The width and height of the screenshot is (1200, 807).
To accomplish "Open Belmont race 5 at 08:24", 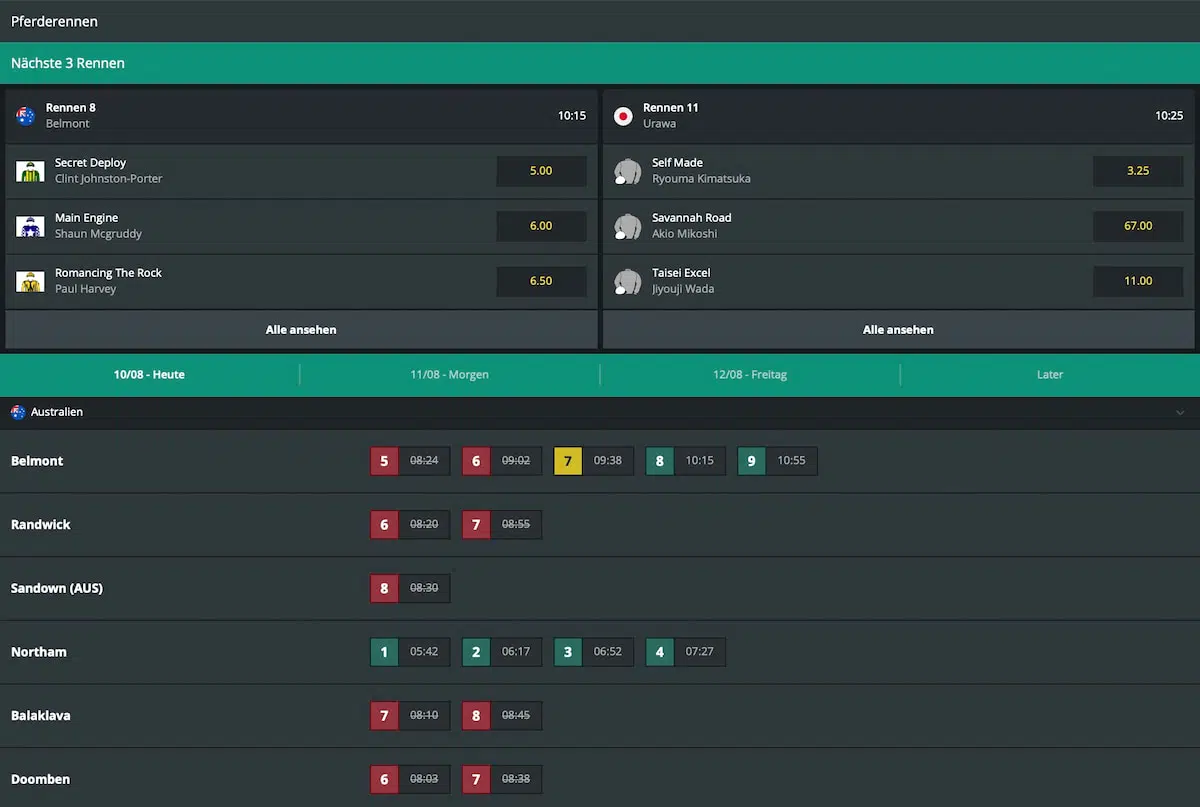I will click(x=410, y=461).
